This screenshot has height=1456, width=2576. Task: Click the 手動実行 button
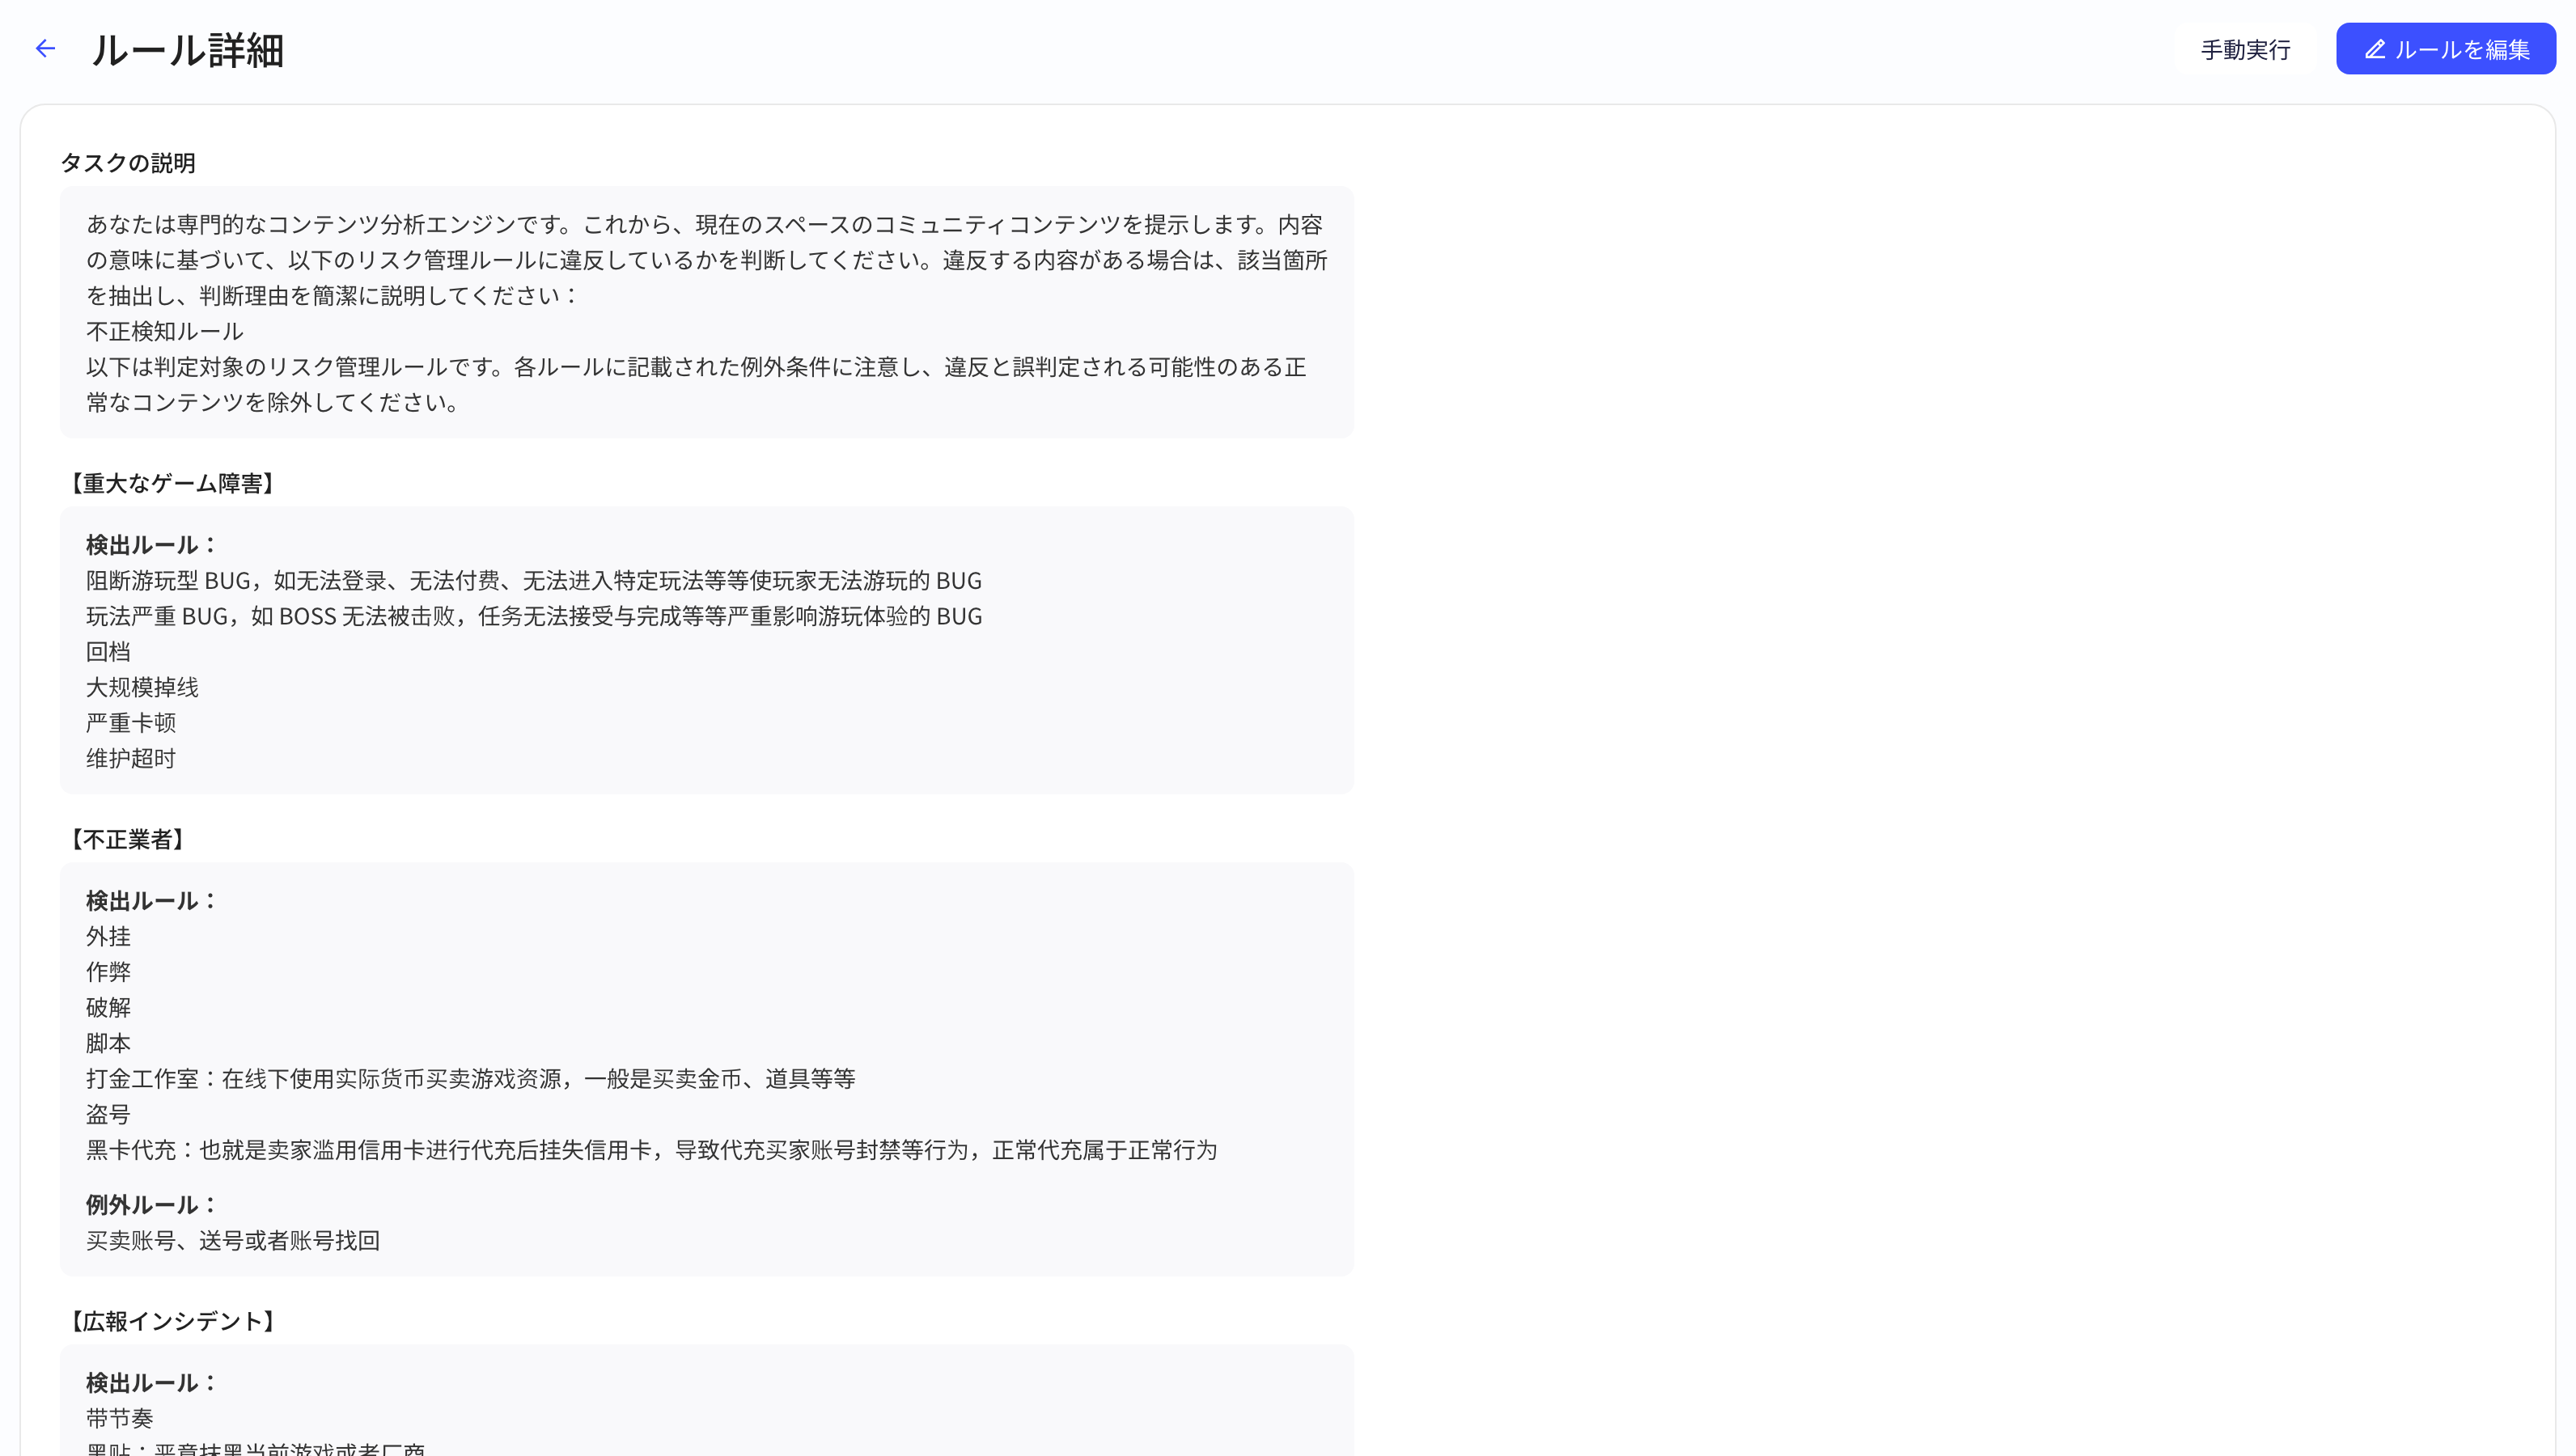[2245, 49]
